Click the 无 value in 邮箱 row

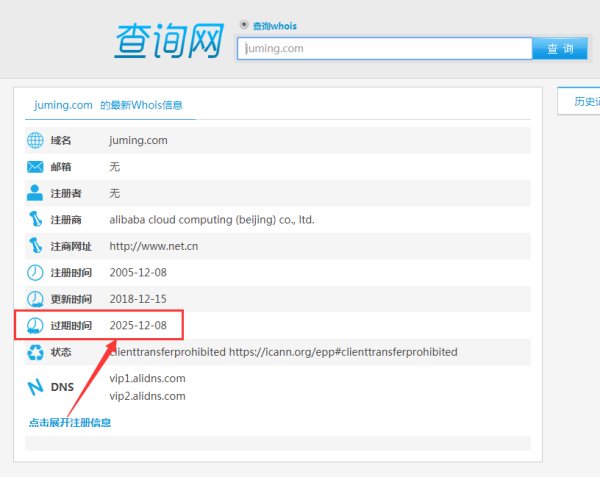point(114,167)
